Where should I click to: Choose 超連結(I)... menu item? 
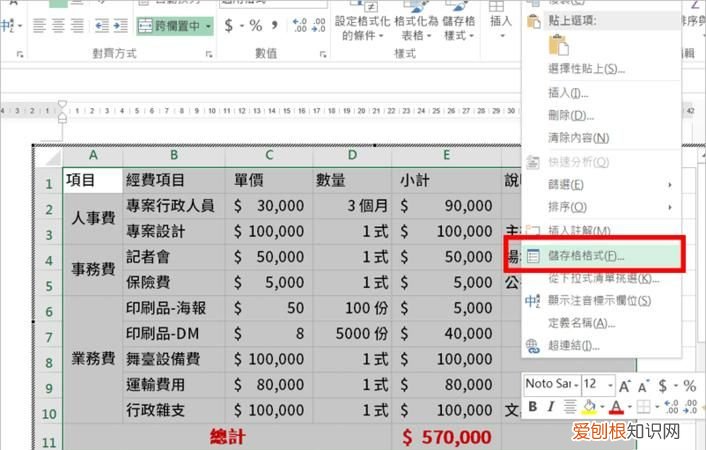click(602, 346)
